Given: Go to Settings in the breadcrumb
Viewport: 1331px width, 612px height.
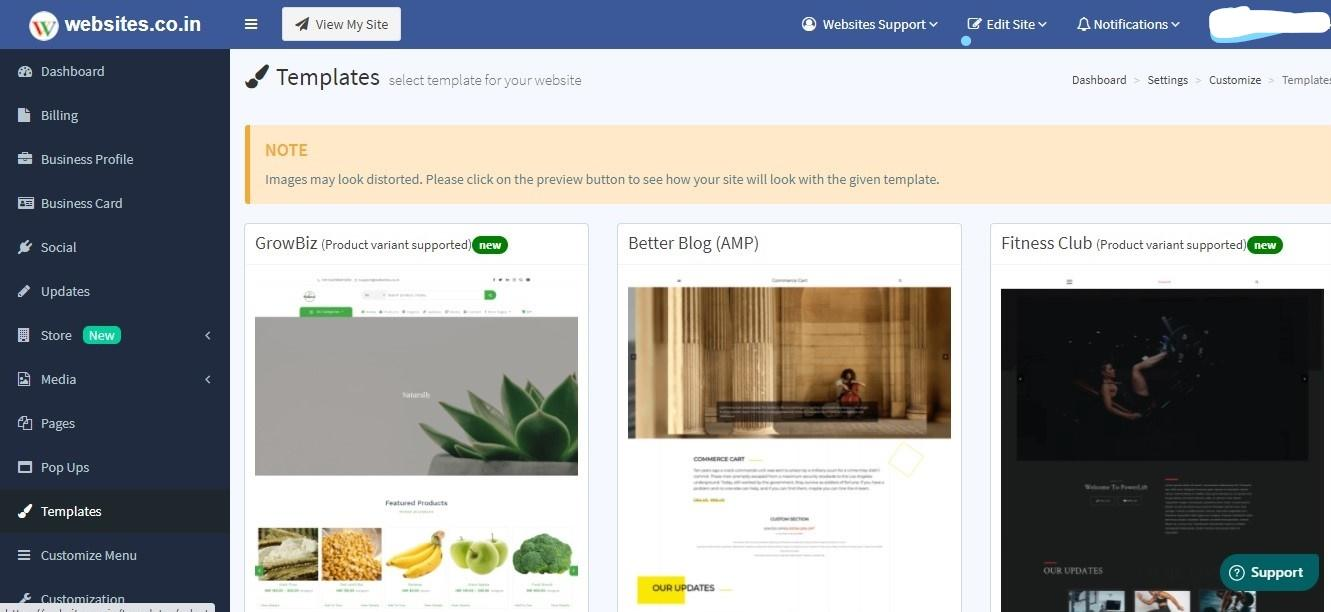Looking at the screenshot, I should pos(1167,80).
